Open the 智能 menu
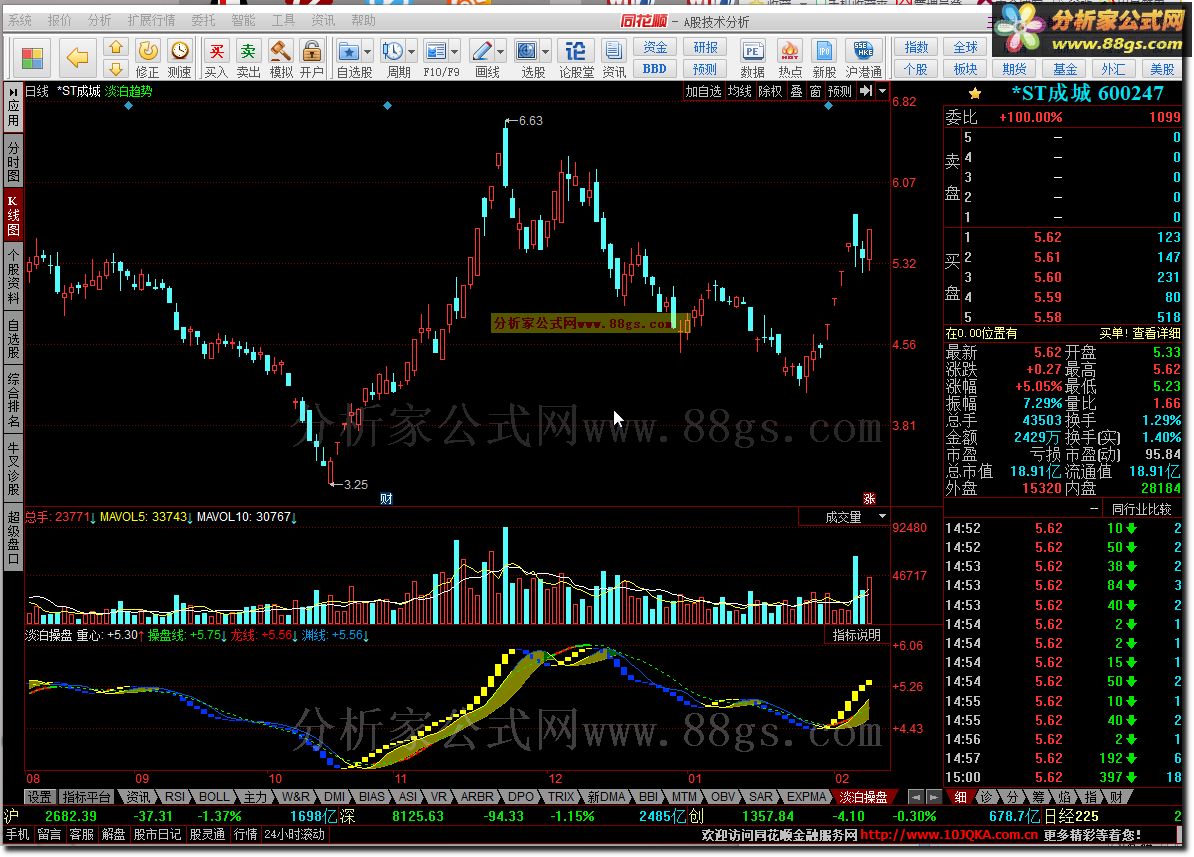This screenshot has width=1194, height=857. (243, 21)
